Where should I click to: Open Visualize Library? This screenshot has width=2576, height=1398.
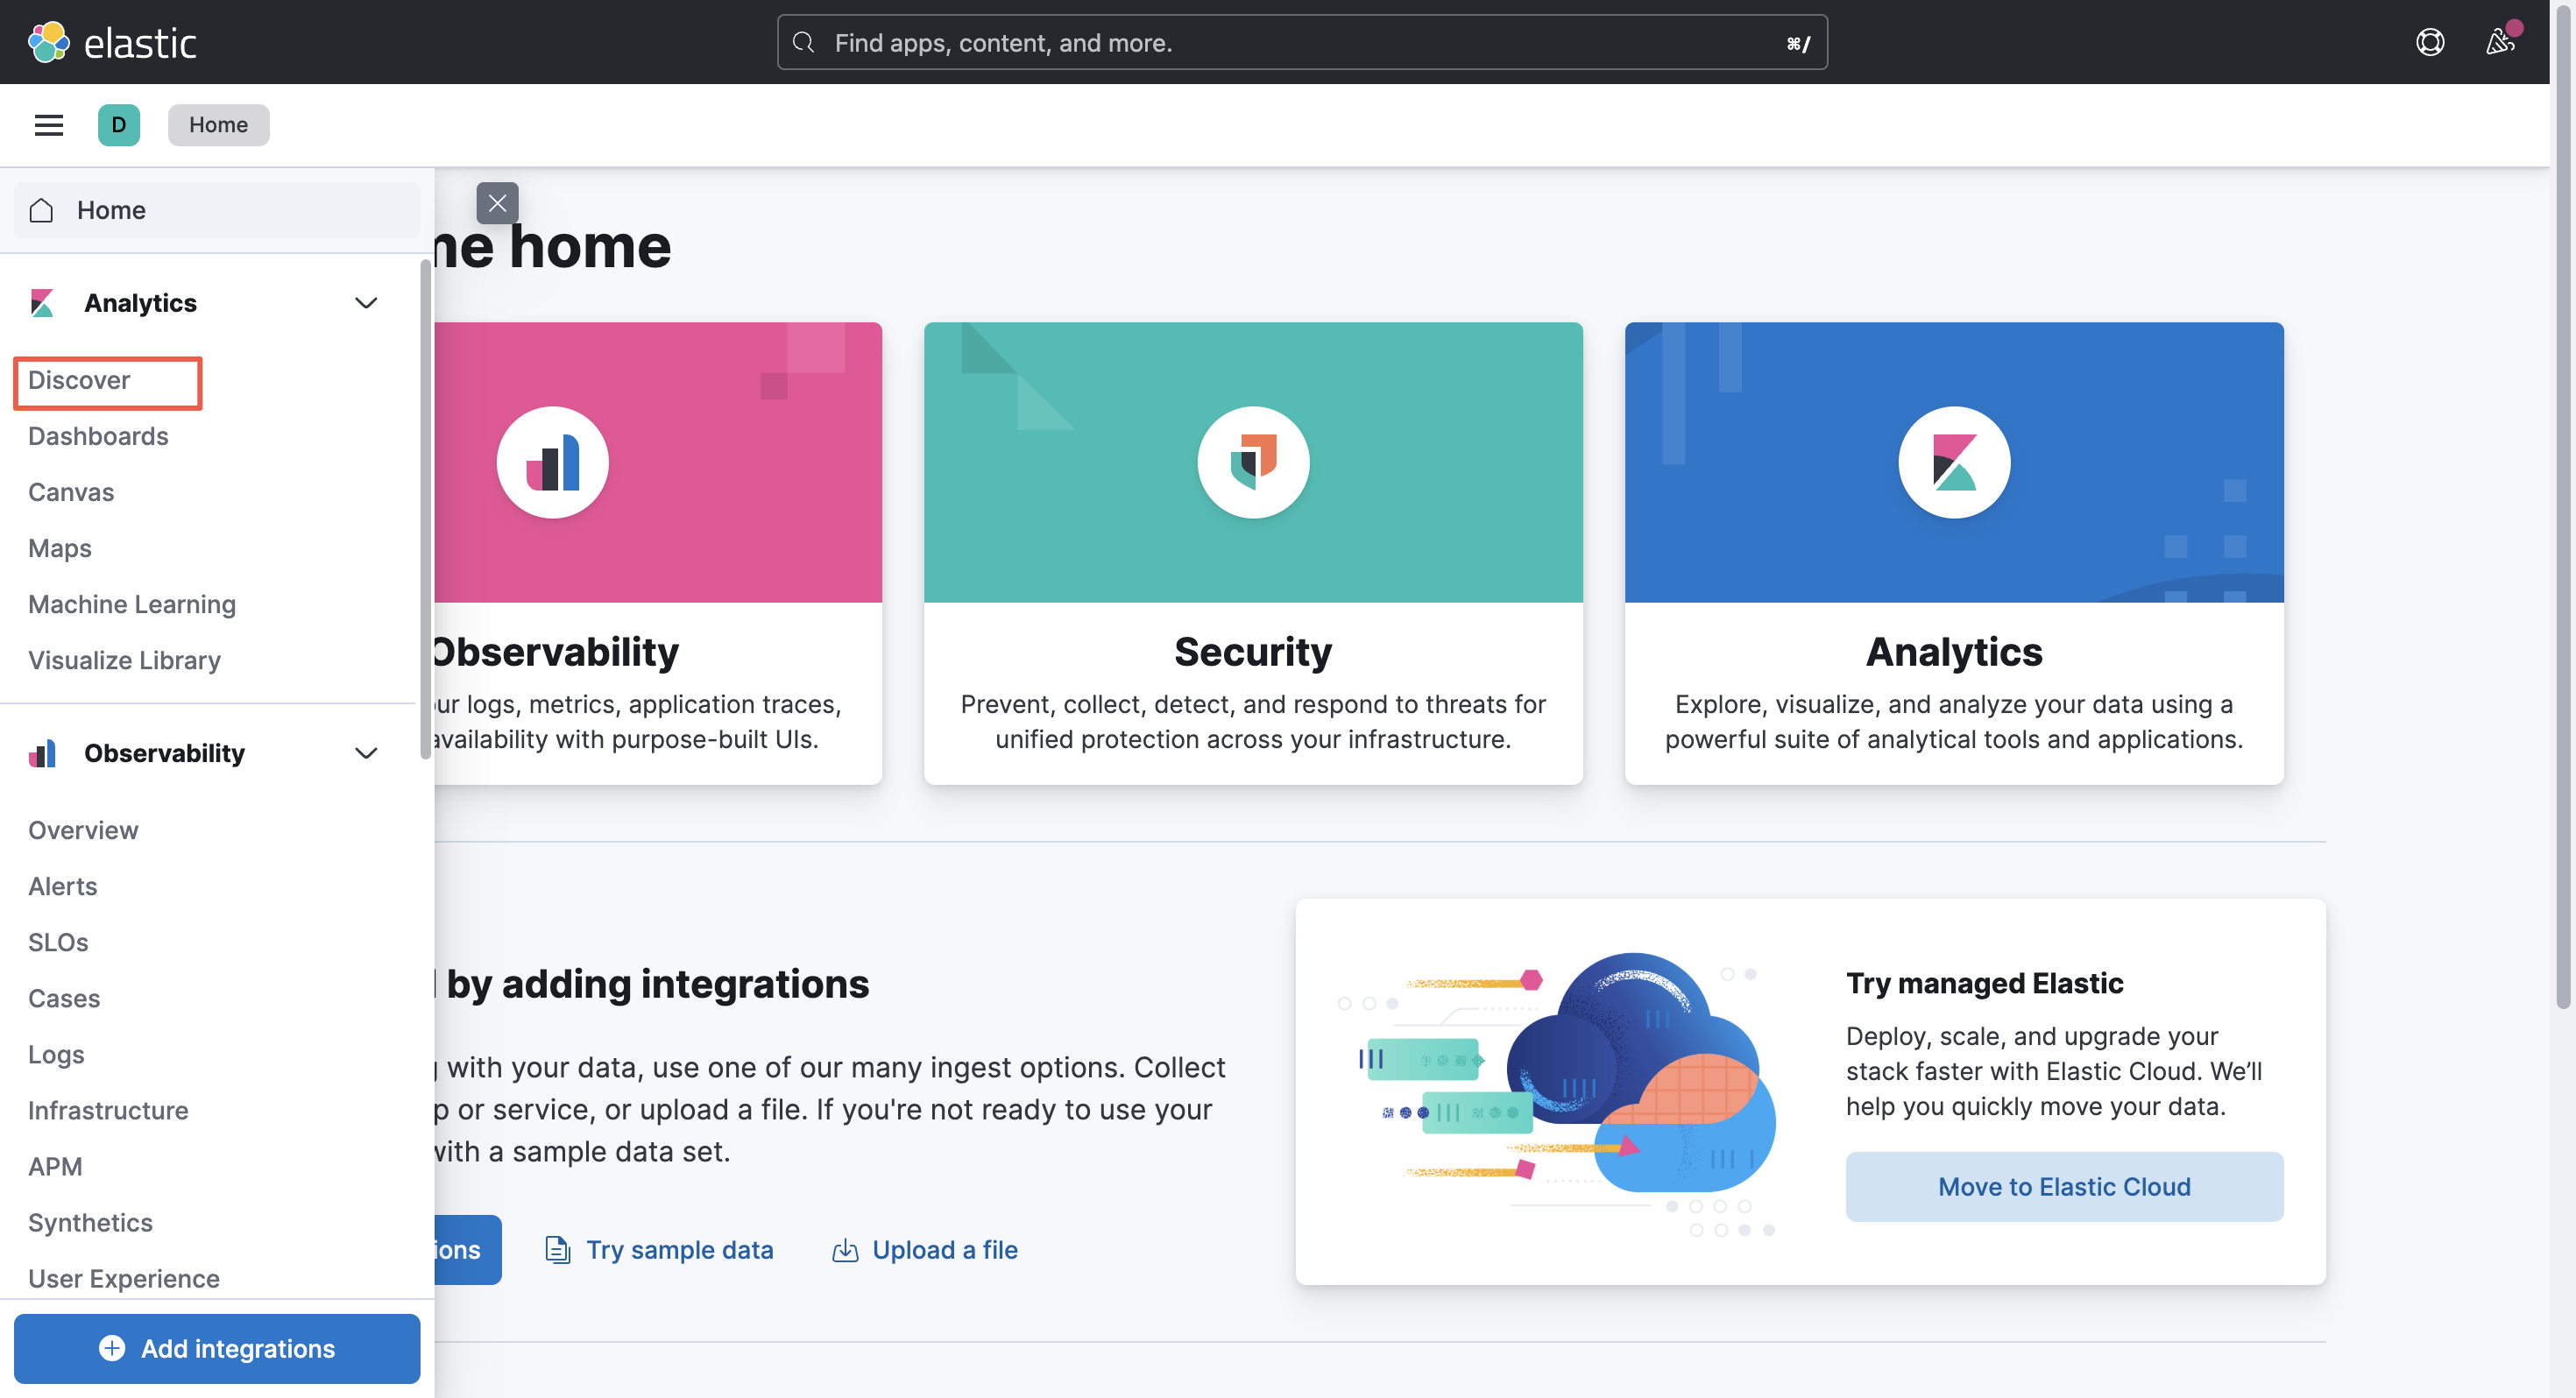tap(124, 660)
